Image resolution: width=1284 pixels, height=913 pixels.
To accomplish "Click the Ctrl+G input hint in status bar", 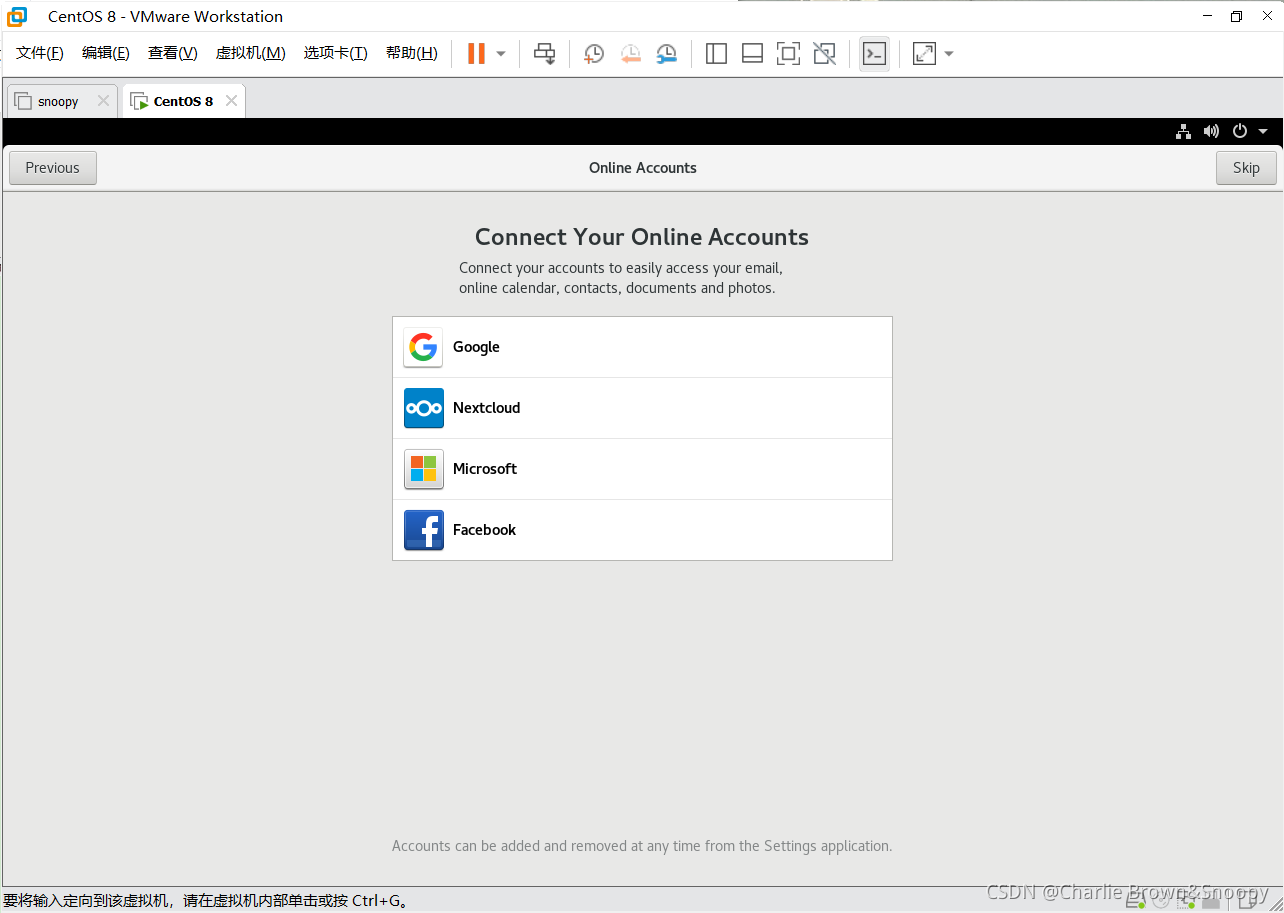I will click(206, 901).
